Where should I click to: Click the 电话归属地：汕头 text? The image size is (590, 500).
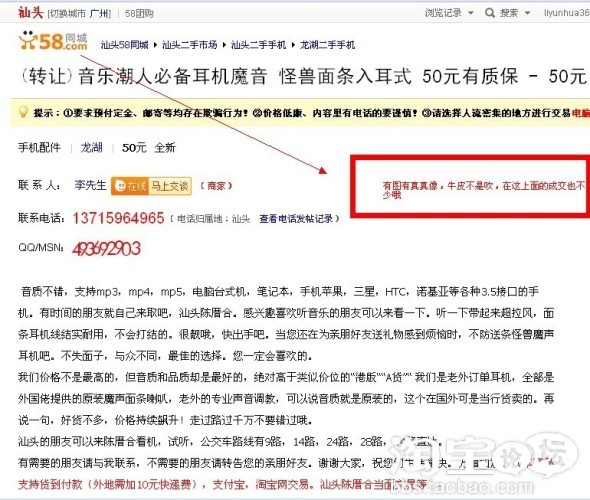[x=213, y=219]
